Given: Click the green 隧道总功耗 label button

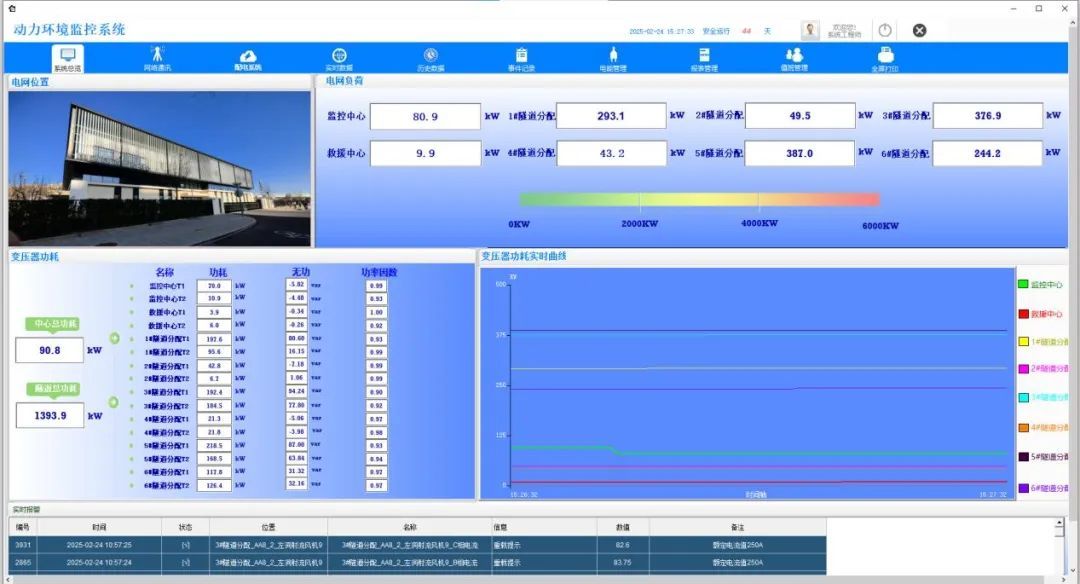Looking at the screenshot, I should [55, 389].
